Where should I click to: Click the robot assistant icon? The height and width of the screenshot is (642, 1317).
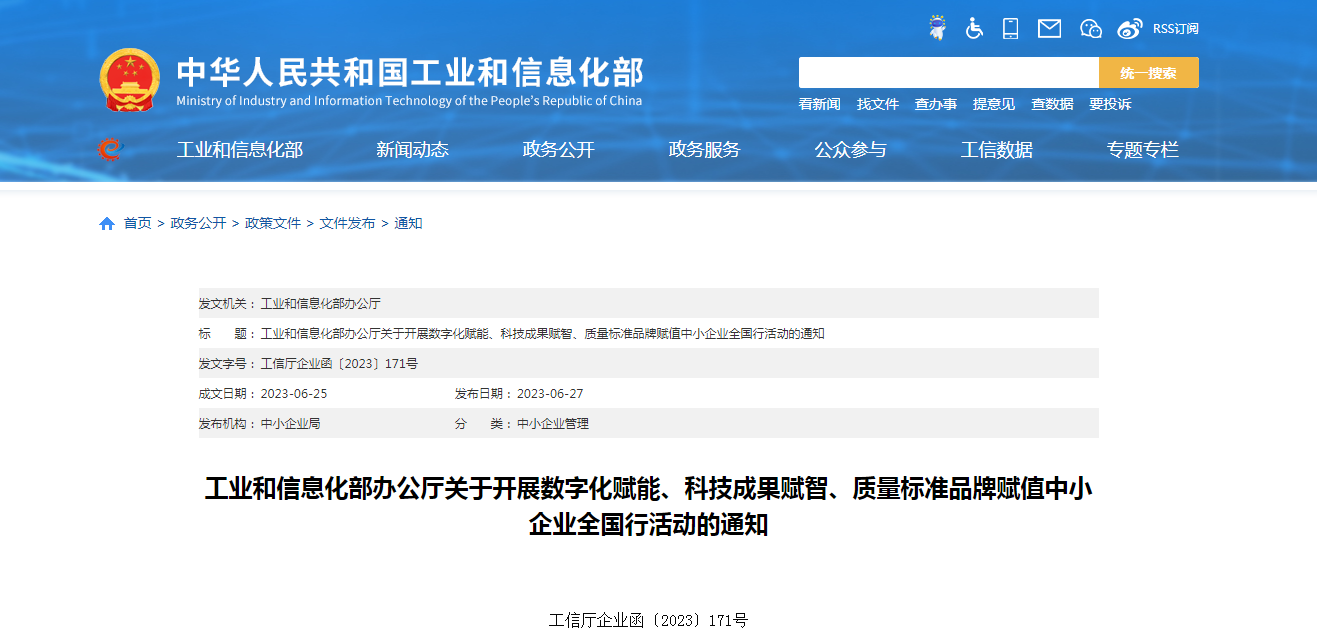[x=937, y=28]
